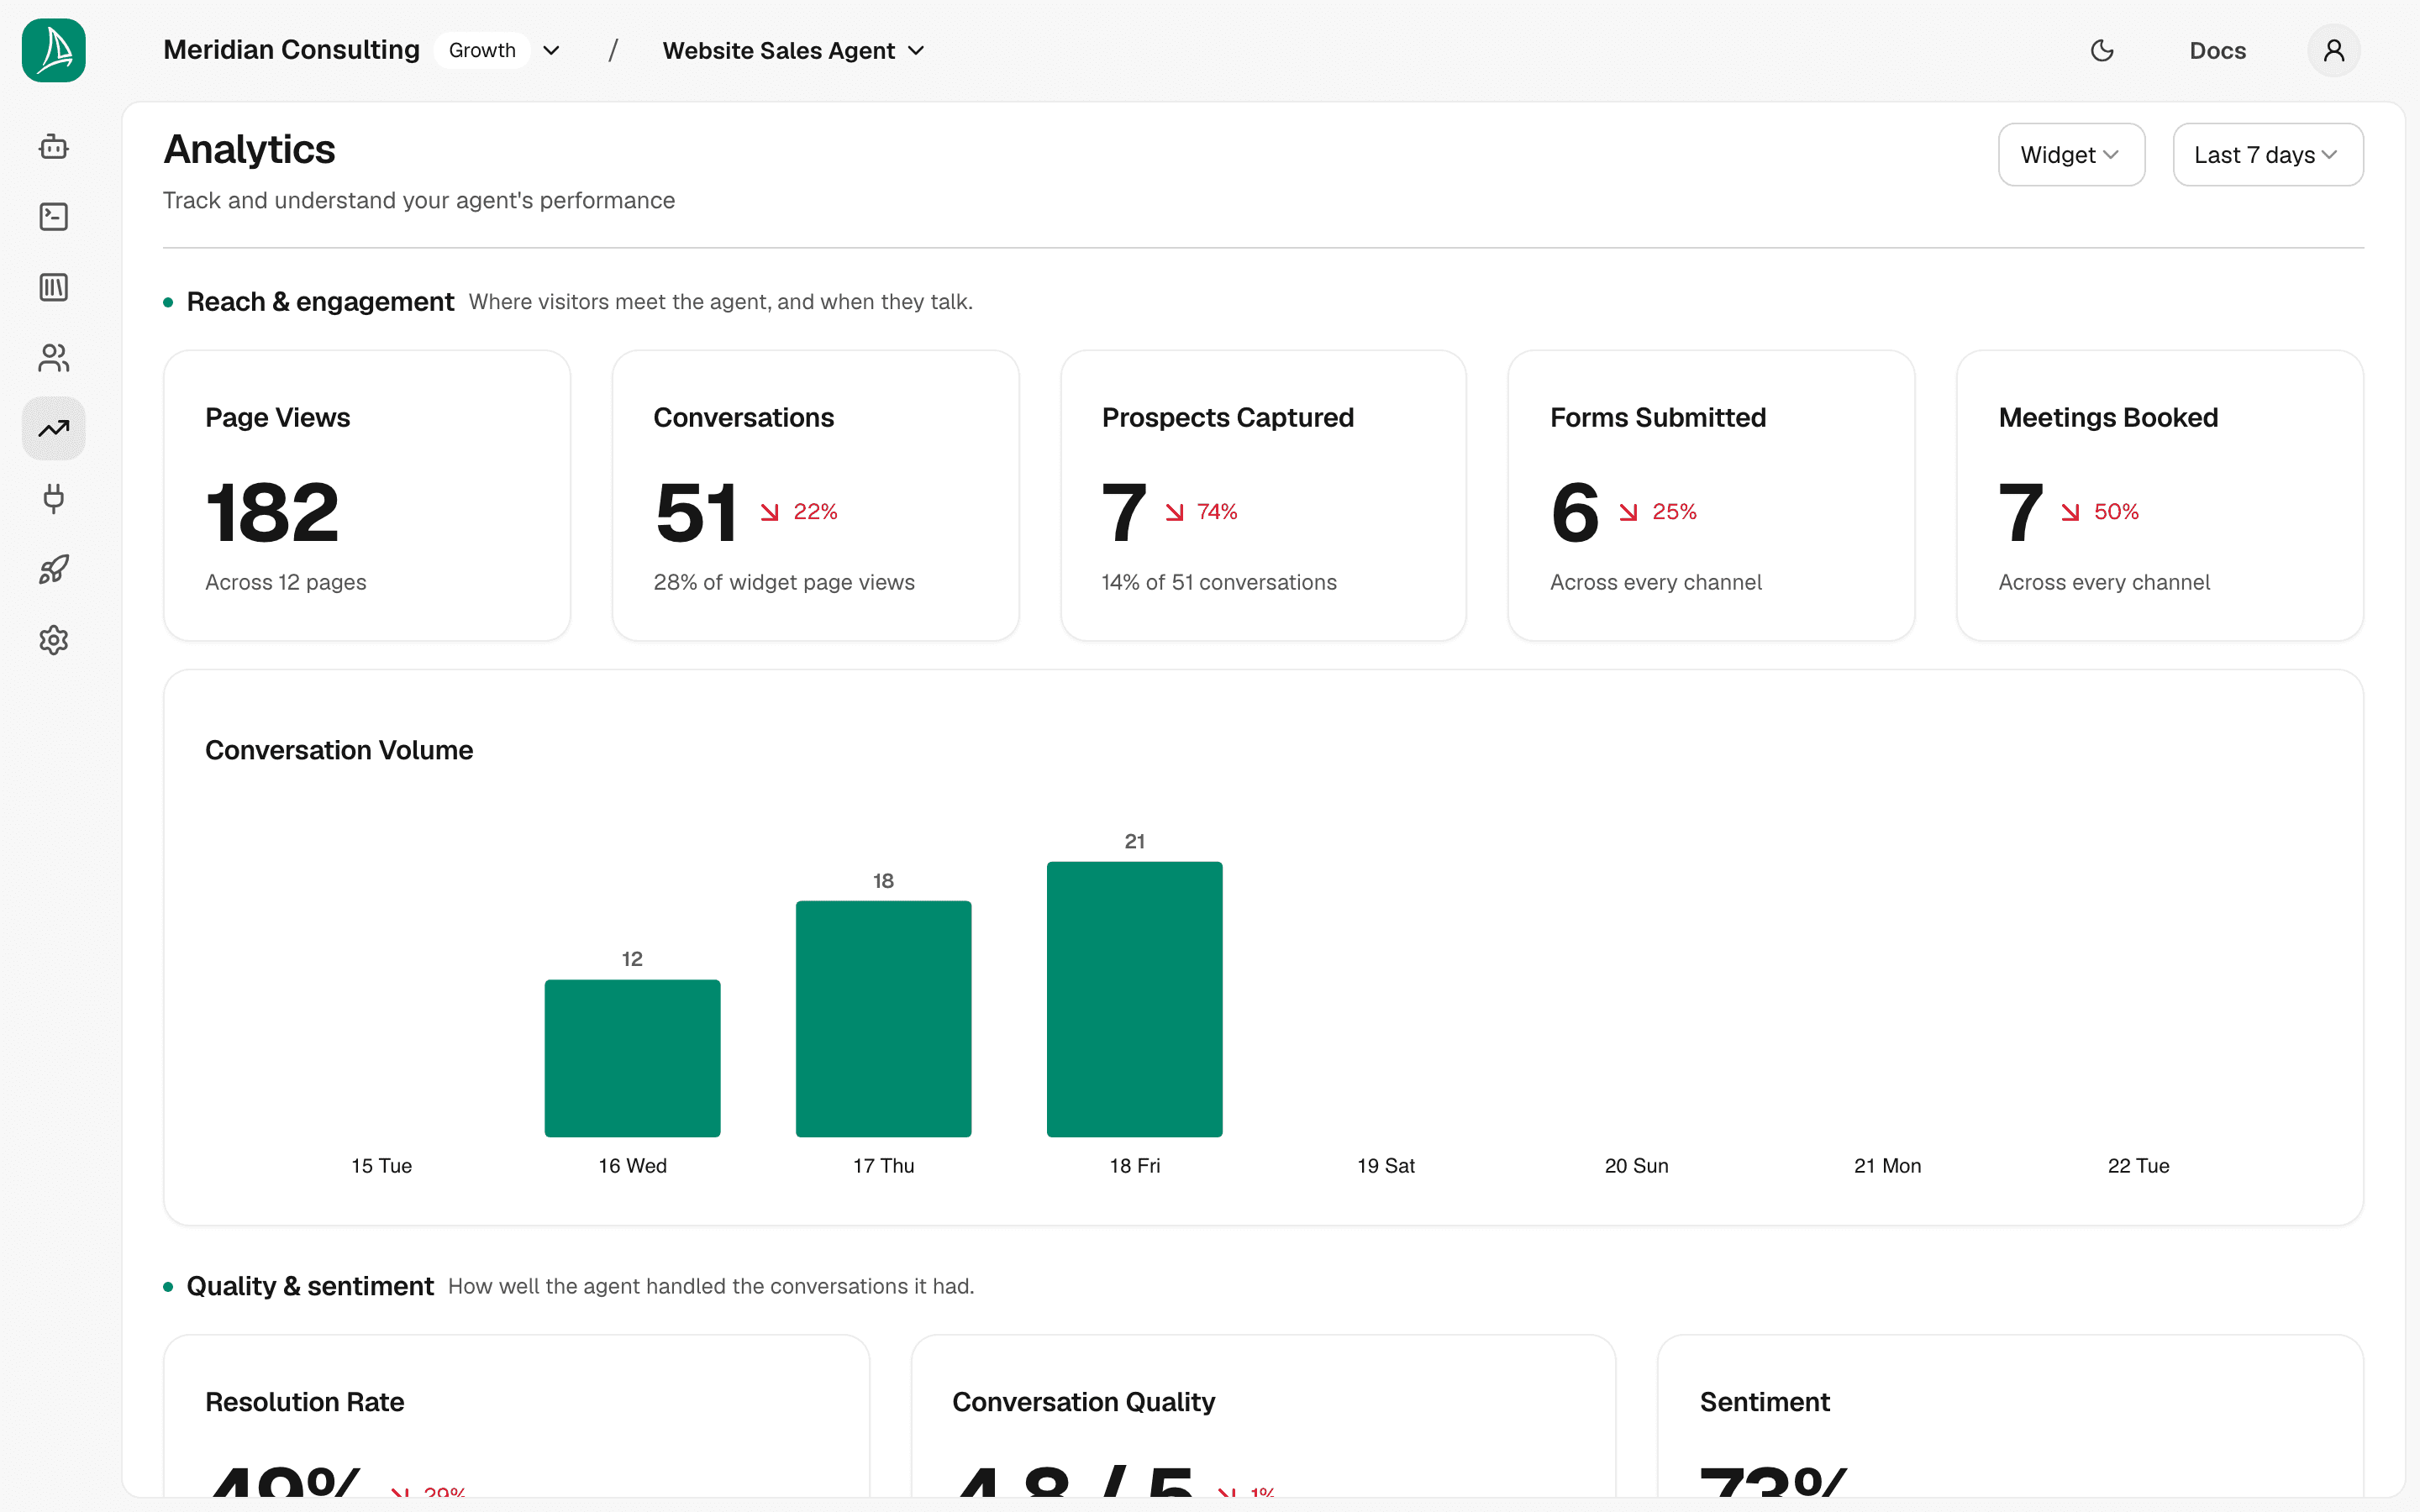Click the '50%' meetings change indicator
Viewport: 2420px width, 1512px height.
click(2100, 512)
